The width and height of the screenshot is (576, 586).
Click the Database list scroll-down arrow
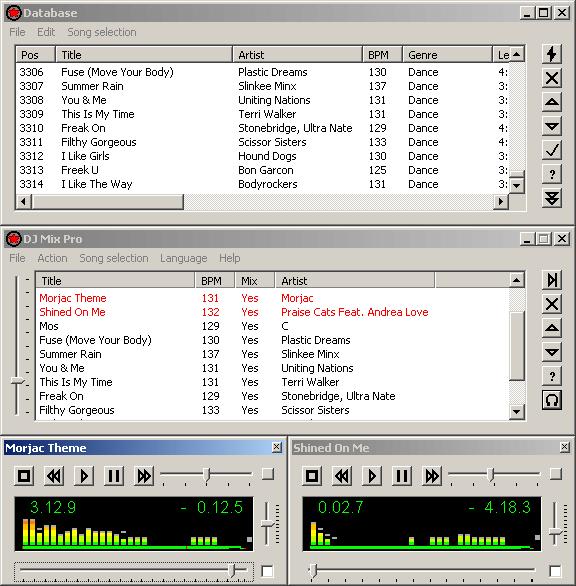[x=517, y=185]
